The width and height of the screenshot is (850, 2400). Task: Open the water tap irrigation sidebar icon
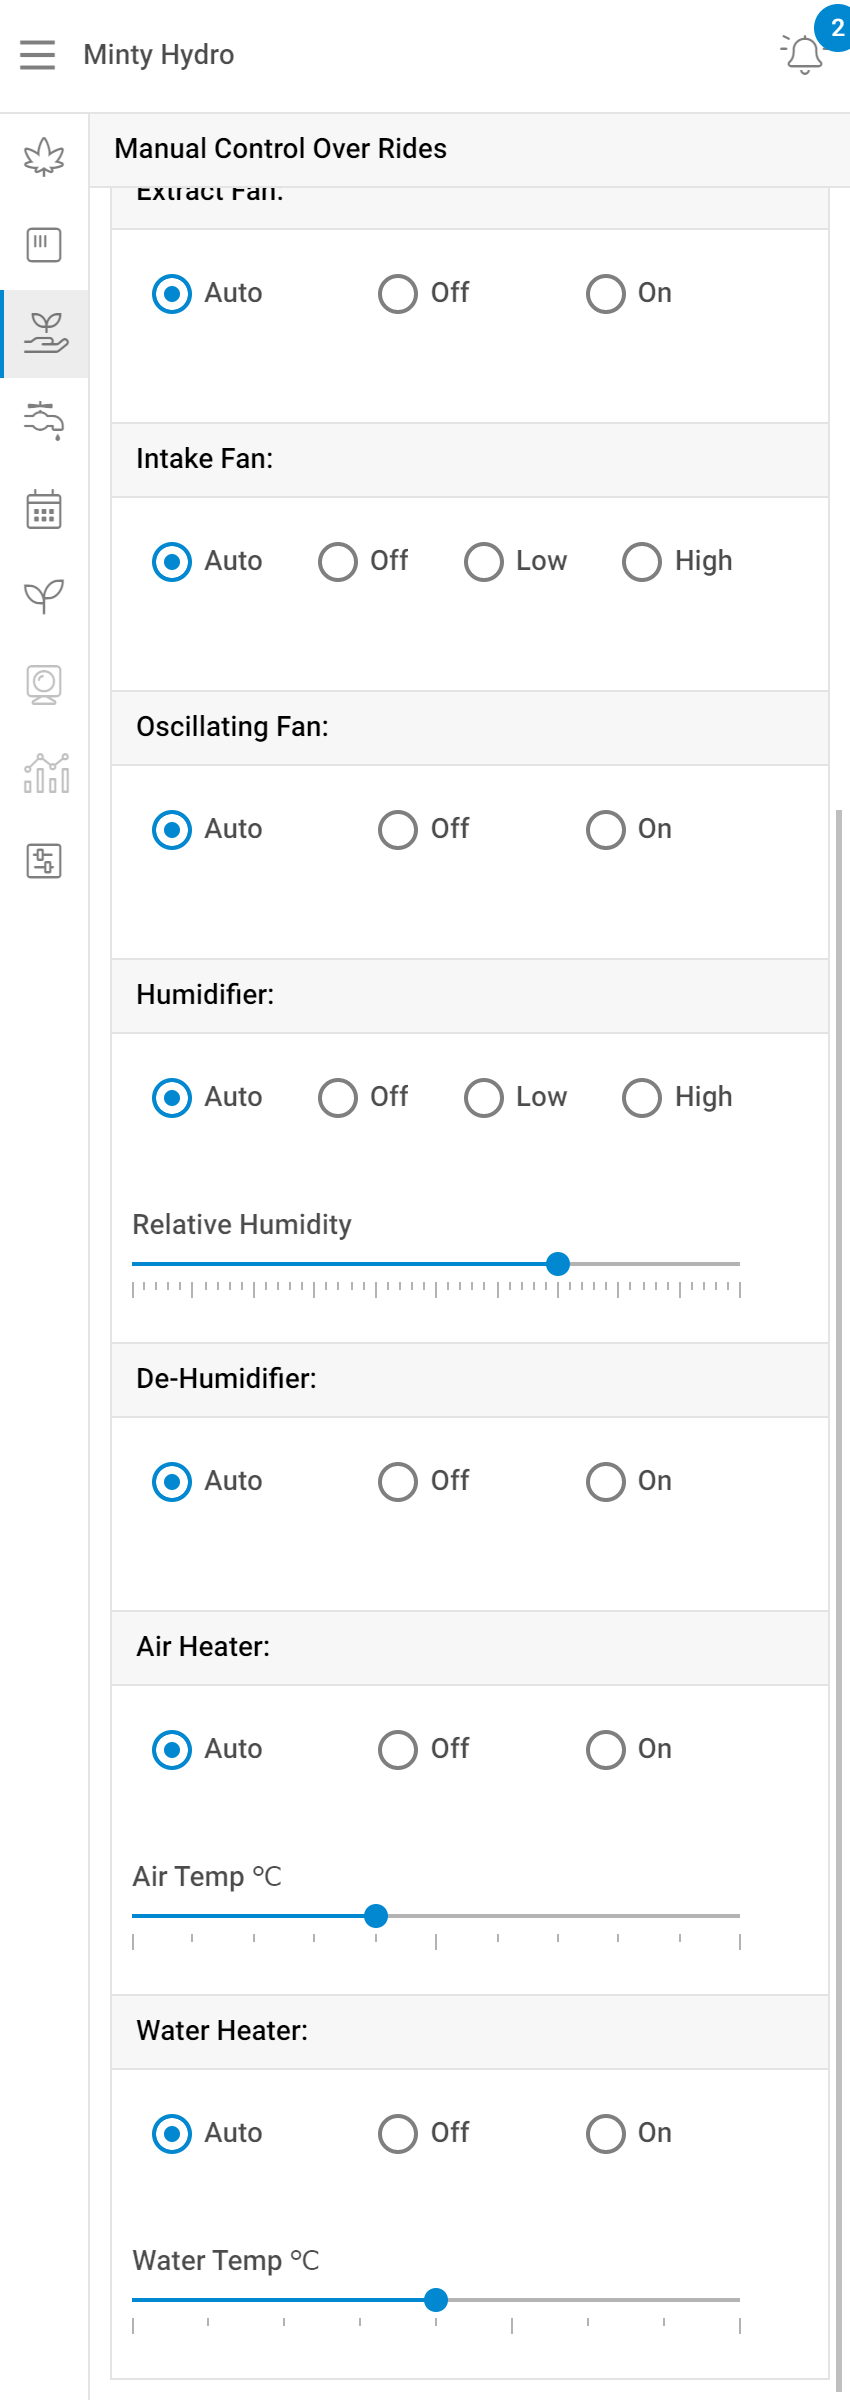click(44, 421)
